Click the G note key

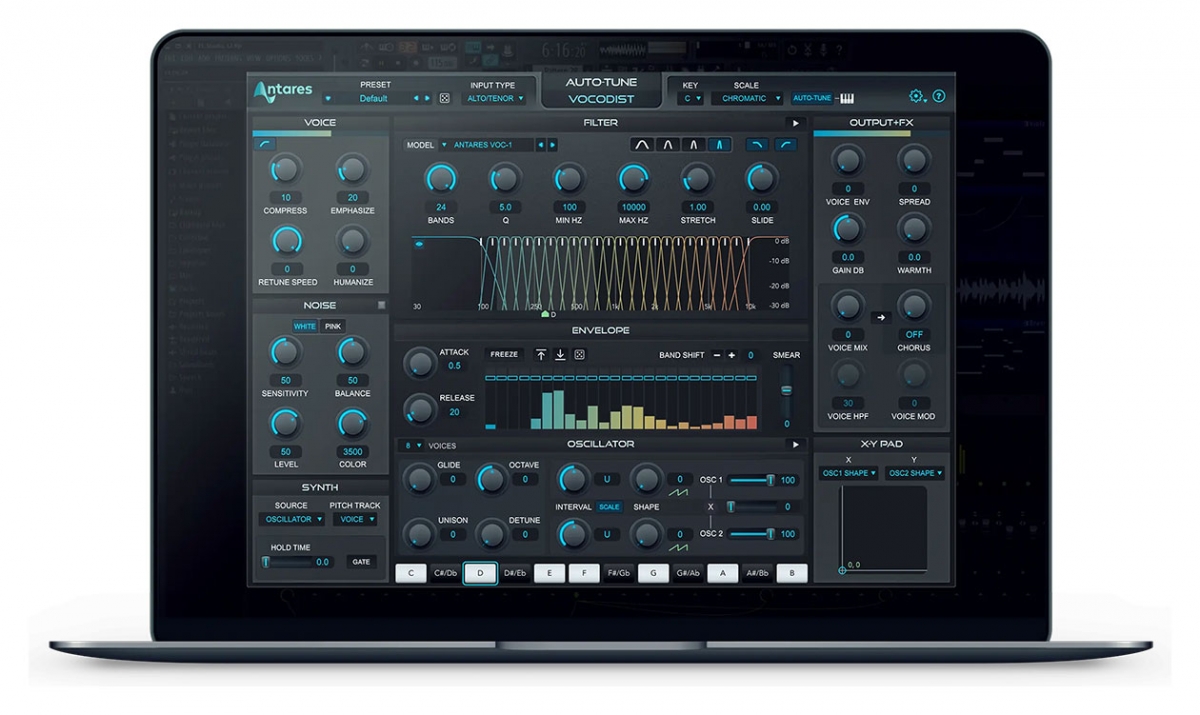coord(653,573)
